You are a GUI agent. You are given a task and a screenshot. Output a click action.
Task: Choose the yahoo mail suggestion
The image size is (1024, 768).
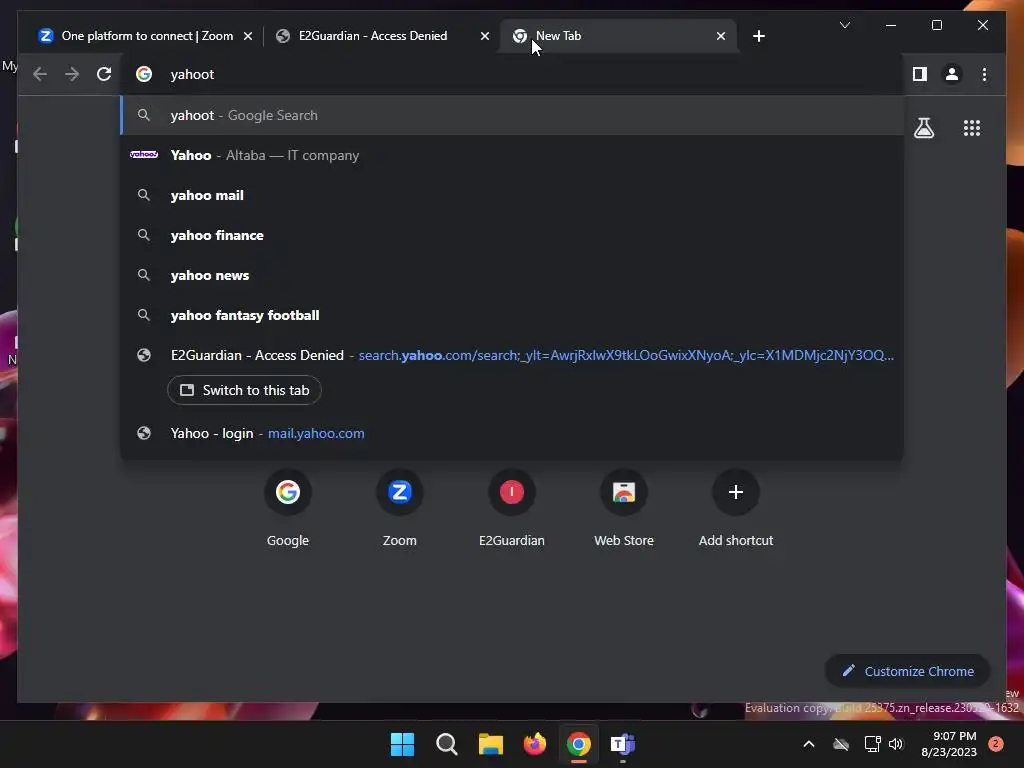click(x=513, y=195)
